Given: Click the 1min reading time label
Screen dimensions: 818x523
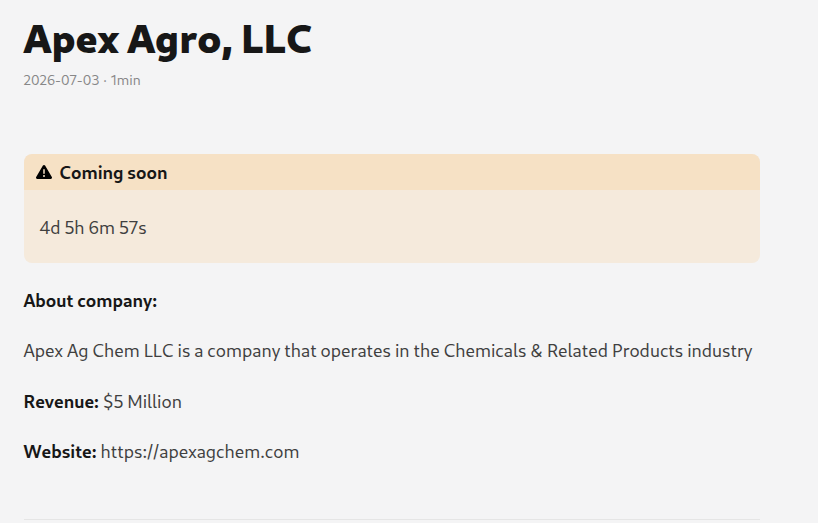Looking at the screenshot, I should coord(125,80).
